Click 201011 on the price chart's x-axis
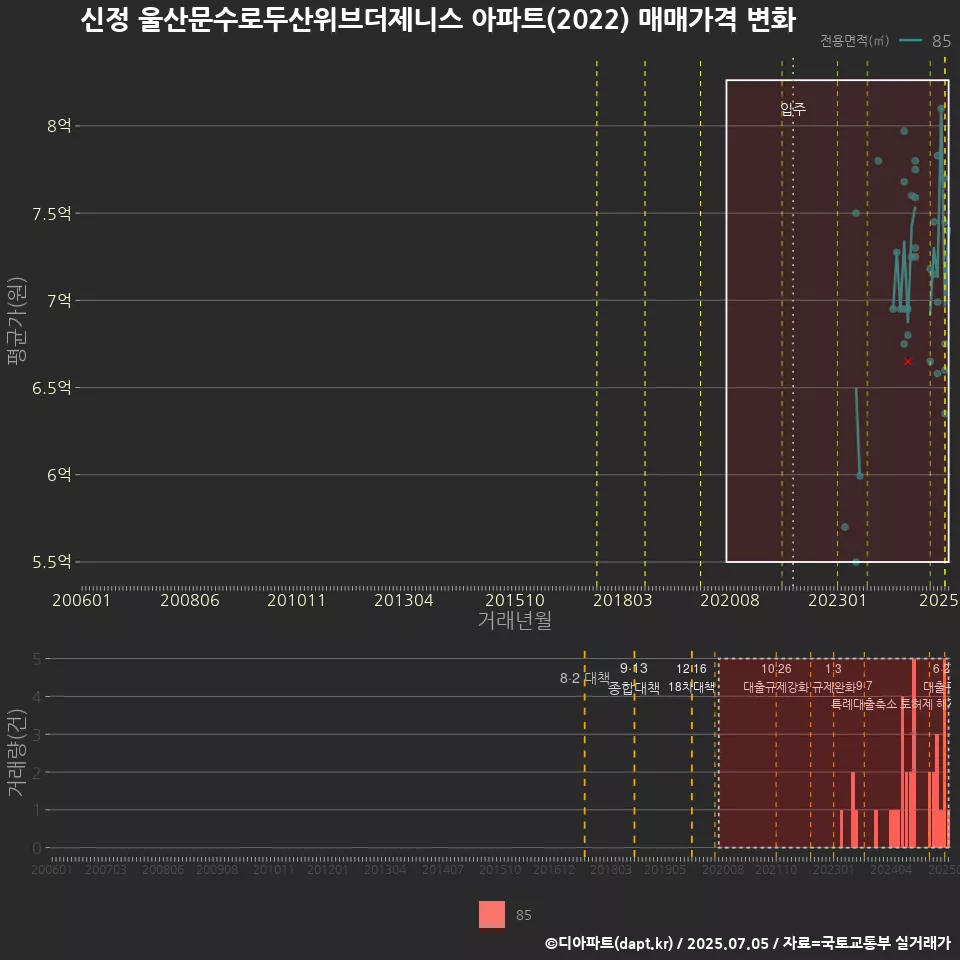 [296, 599]
